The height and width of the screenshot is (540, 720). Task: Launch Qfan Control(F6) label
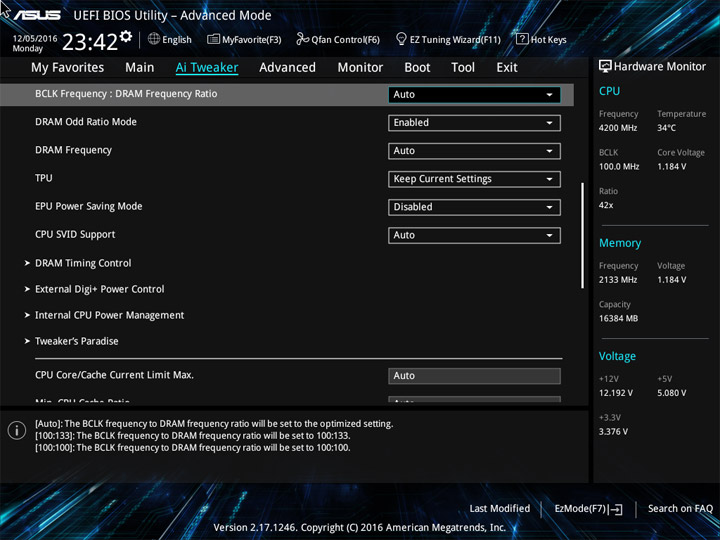tap(346, 40)
